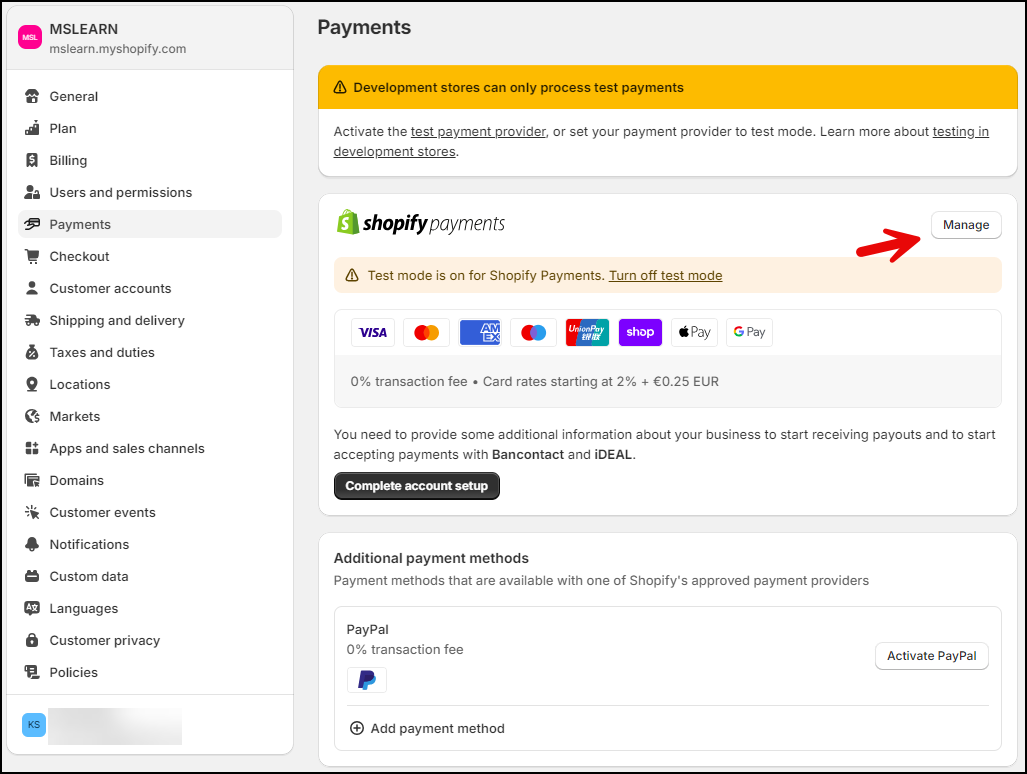Viewport: 1027px width, 774px height.
Task: Go to Billing settings
Action: [x=150, y=160]
